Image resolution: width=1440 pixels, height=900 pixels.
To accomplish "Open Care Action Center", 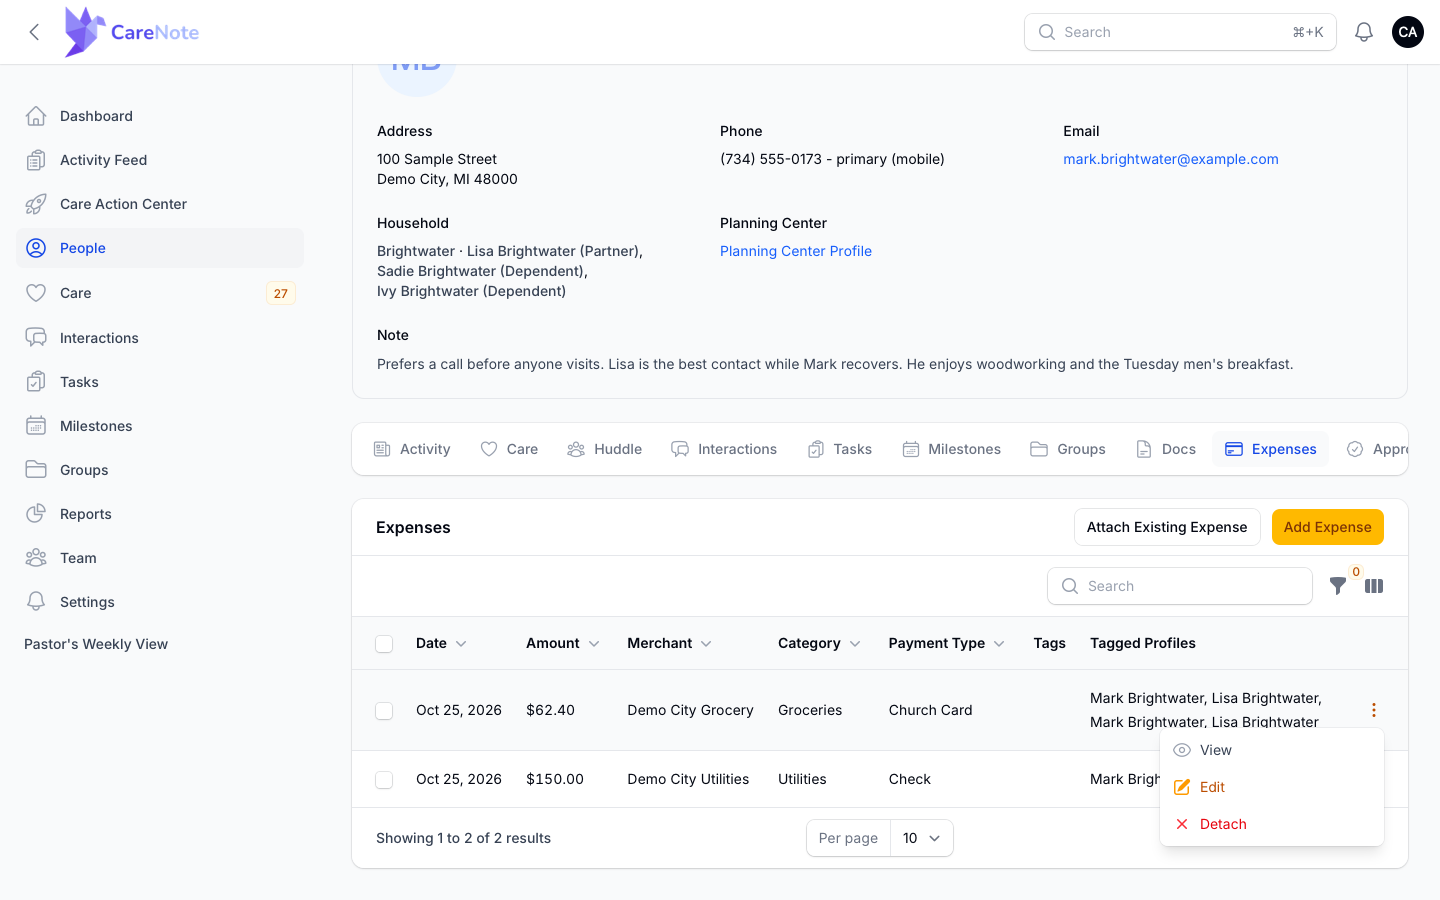I will coord(160,204).
